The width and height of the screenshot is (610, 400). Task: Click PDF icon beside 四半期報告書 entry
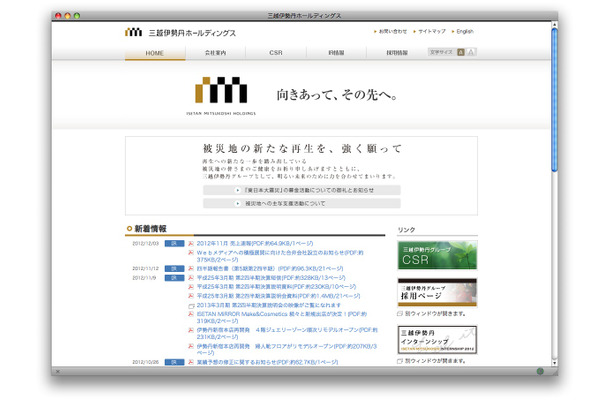[x=191, y=268]
